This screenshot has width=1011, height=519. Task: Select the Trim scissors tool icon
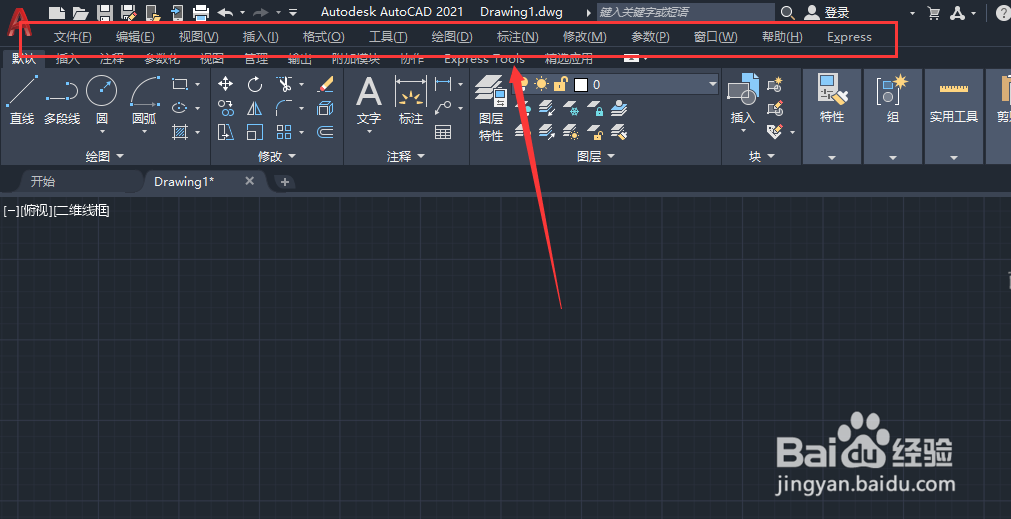pos(284,84)
